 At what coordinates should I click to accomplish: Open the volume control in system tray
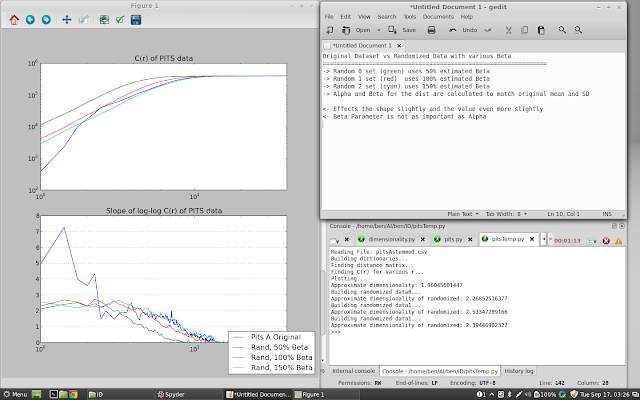click(x=529, y=394)
